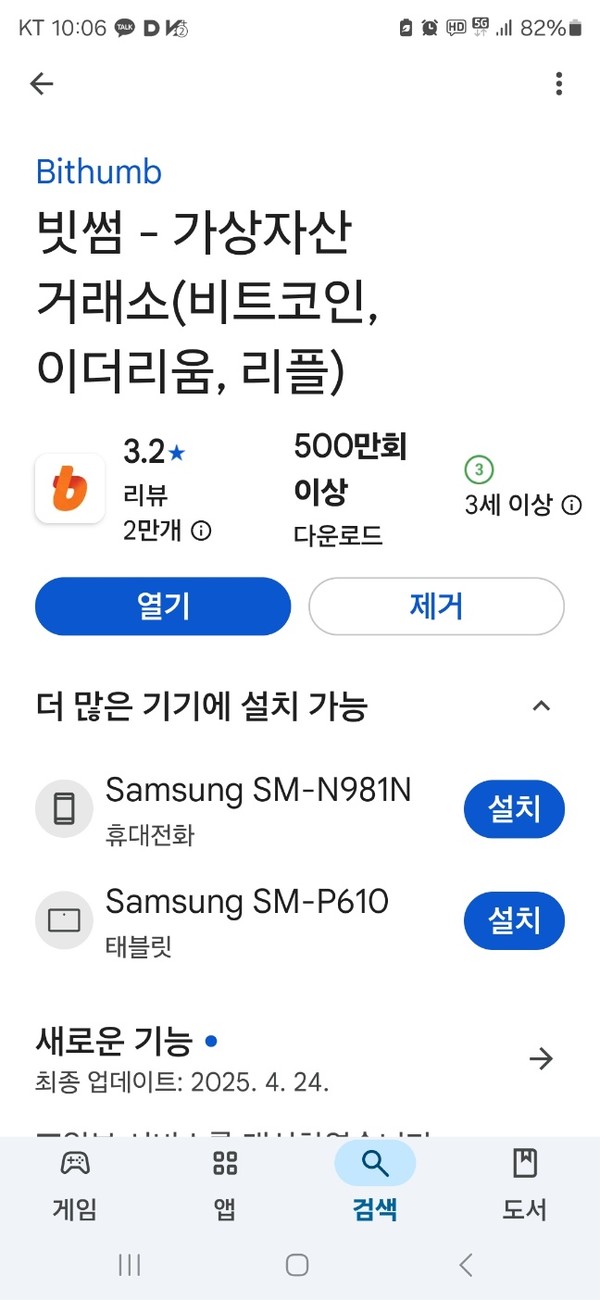Screen dimensions: 600x1300
Task: Collapse the 더 많은 기기에 설치 가능 section
Action: (x=541, y=706)
